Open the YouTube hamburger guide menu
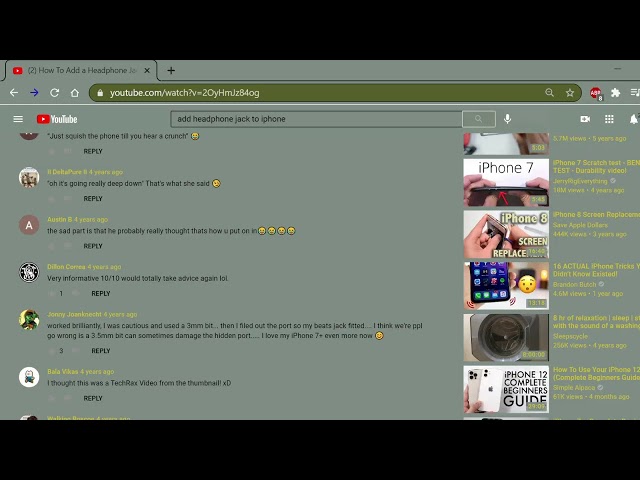 18,119
